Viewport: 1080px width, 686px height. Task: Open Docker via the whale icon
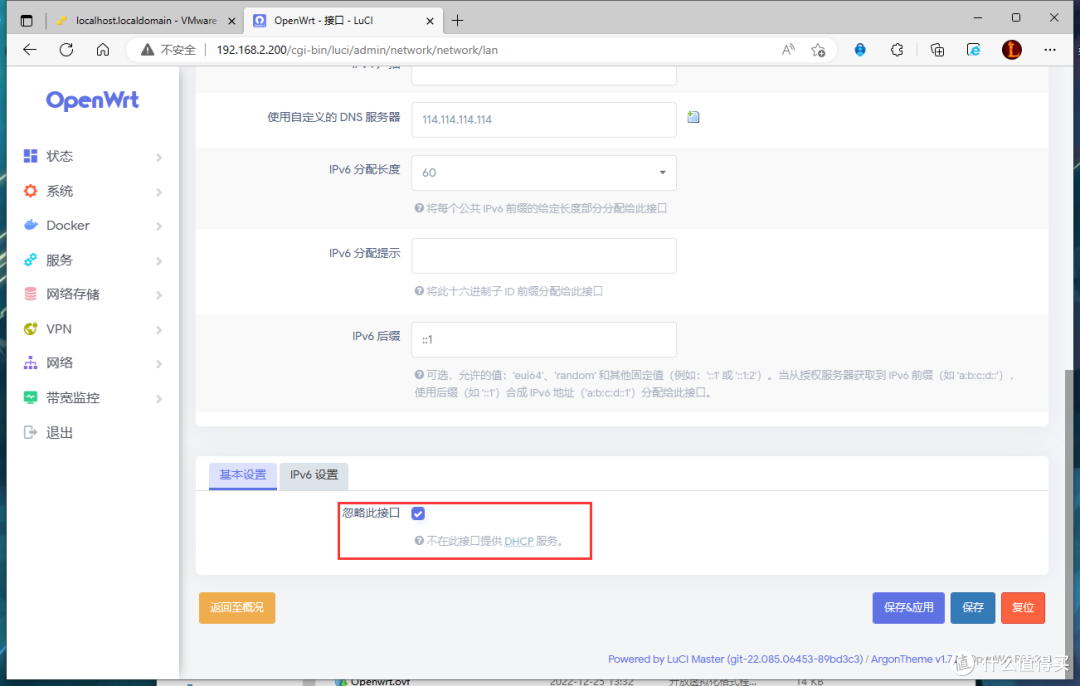coord(33,225)
